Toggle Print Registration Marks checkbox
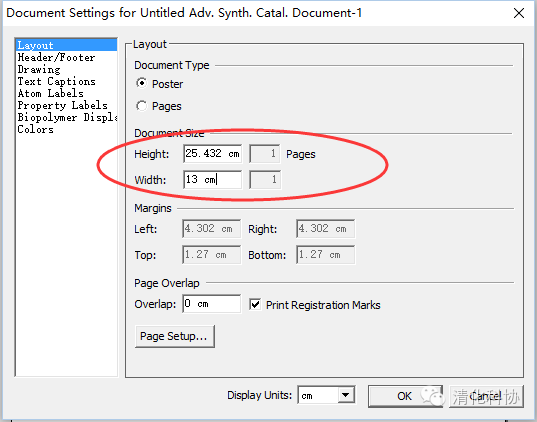 tap(255, 305)
